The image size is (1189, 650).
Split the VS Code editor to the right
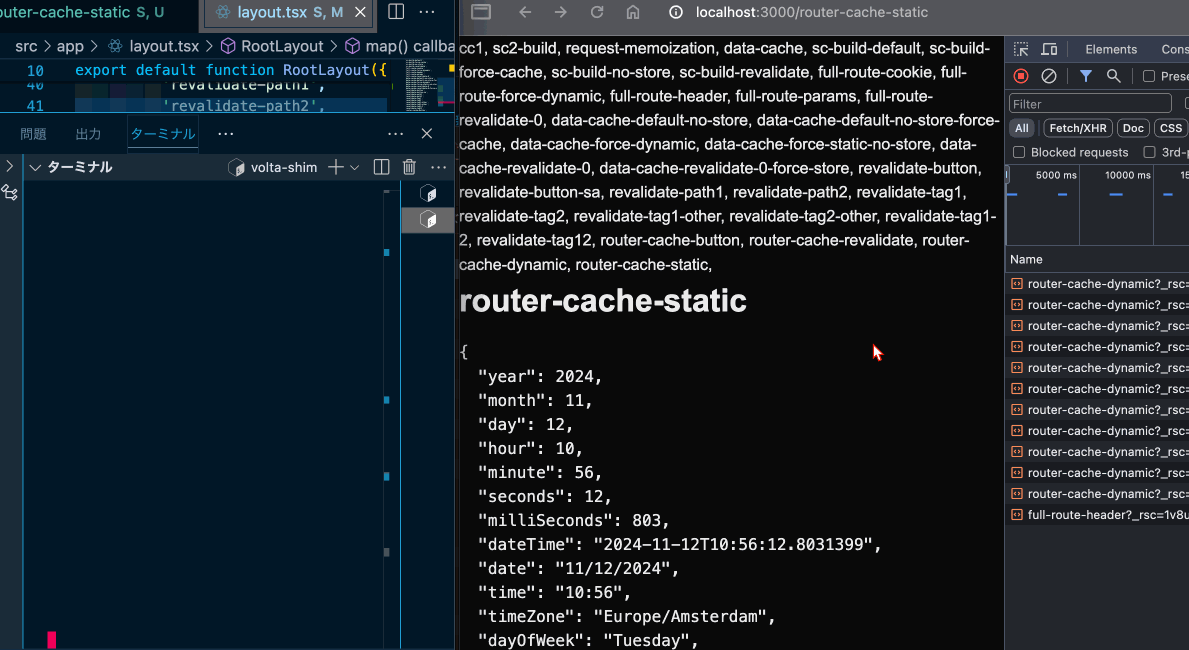(x=396, y=11)
